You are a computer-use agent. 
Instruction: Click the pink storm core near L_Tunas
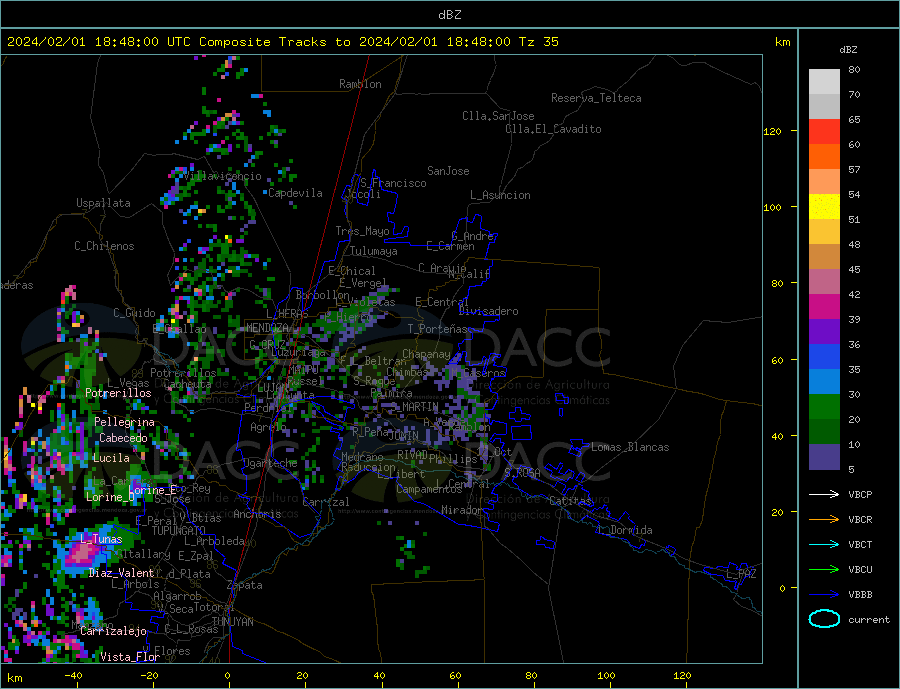point(83,553)
